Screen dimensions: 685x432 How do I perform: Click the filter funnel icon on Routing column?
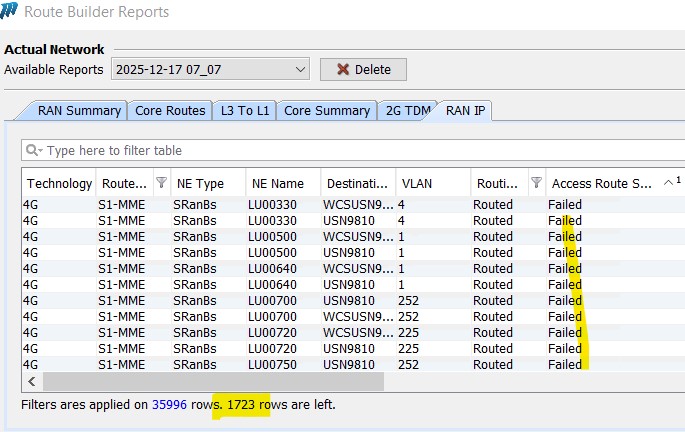tap(536, 183)
